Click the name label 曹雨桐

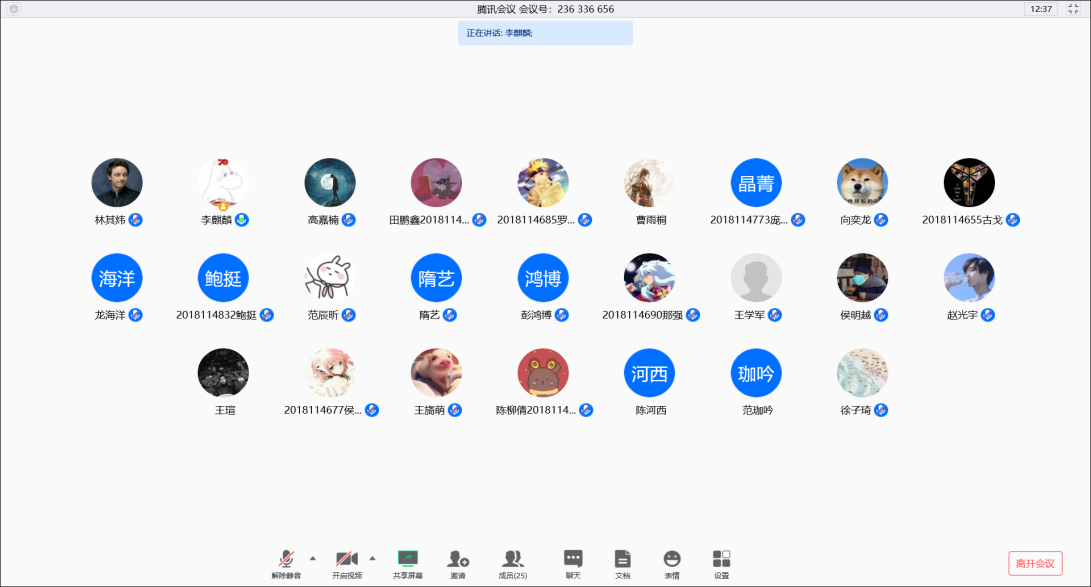(x=651, y=220)
